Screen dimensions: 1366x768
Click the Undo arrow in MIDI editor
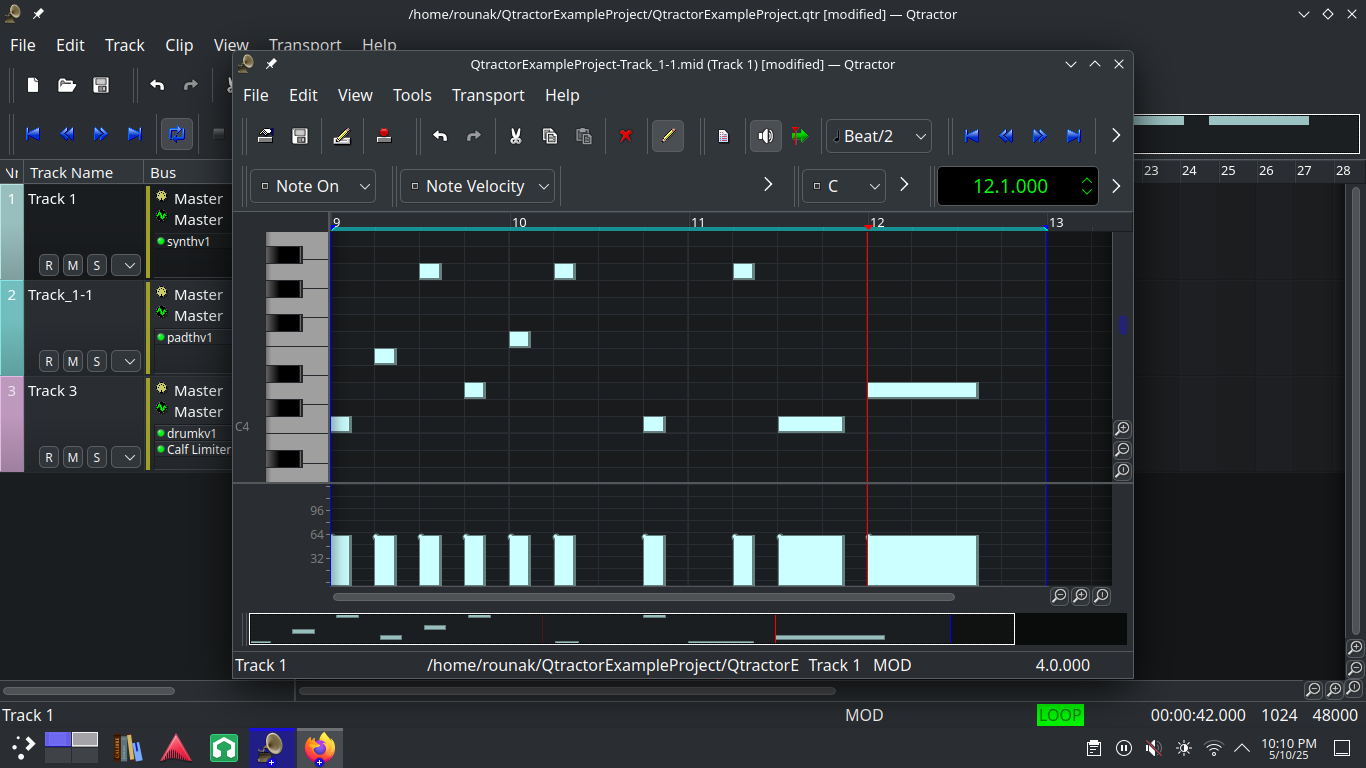[x=440, y=136]
